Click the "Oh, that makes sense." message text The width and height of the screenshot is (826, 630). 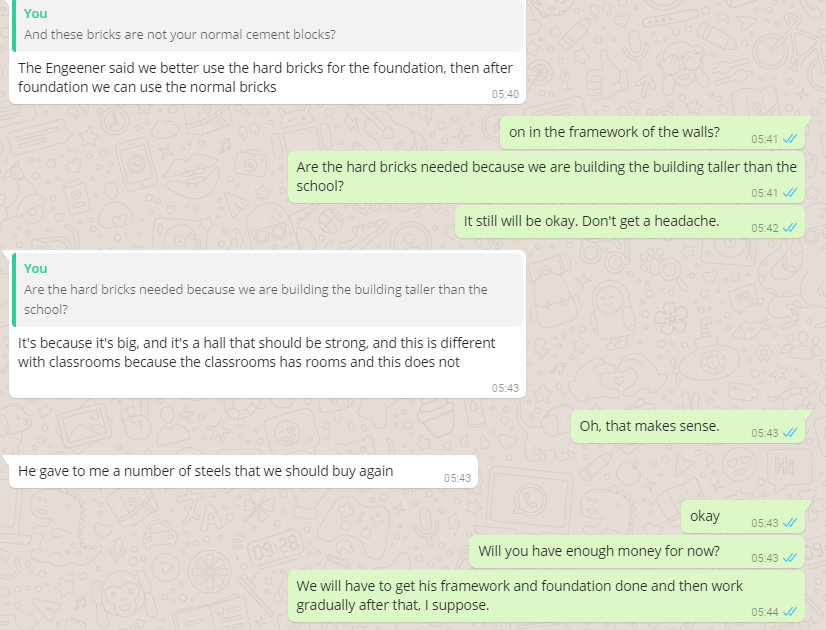pos(649,426)
